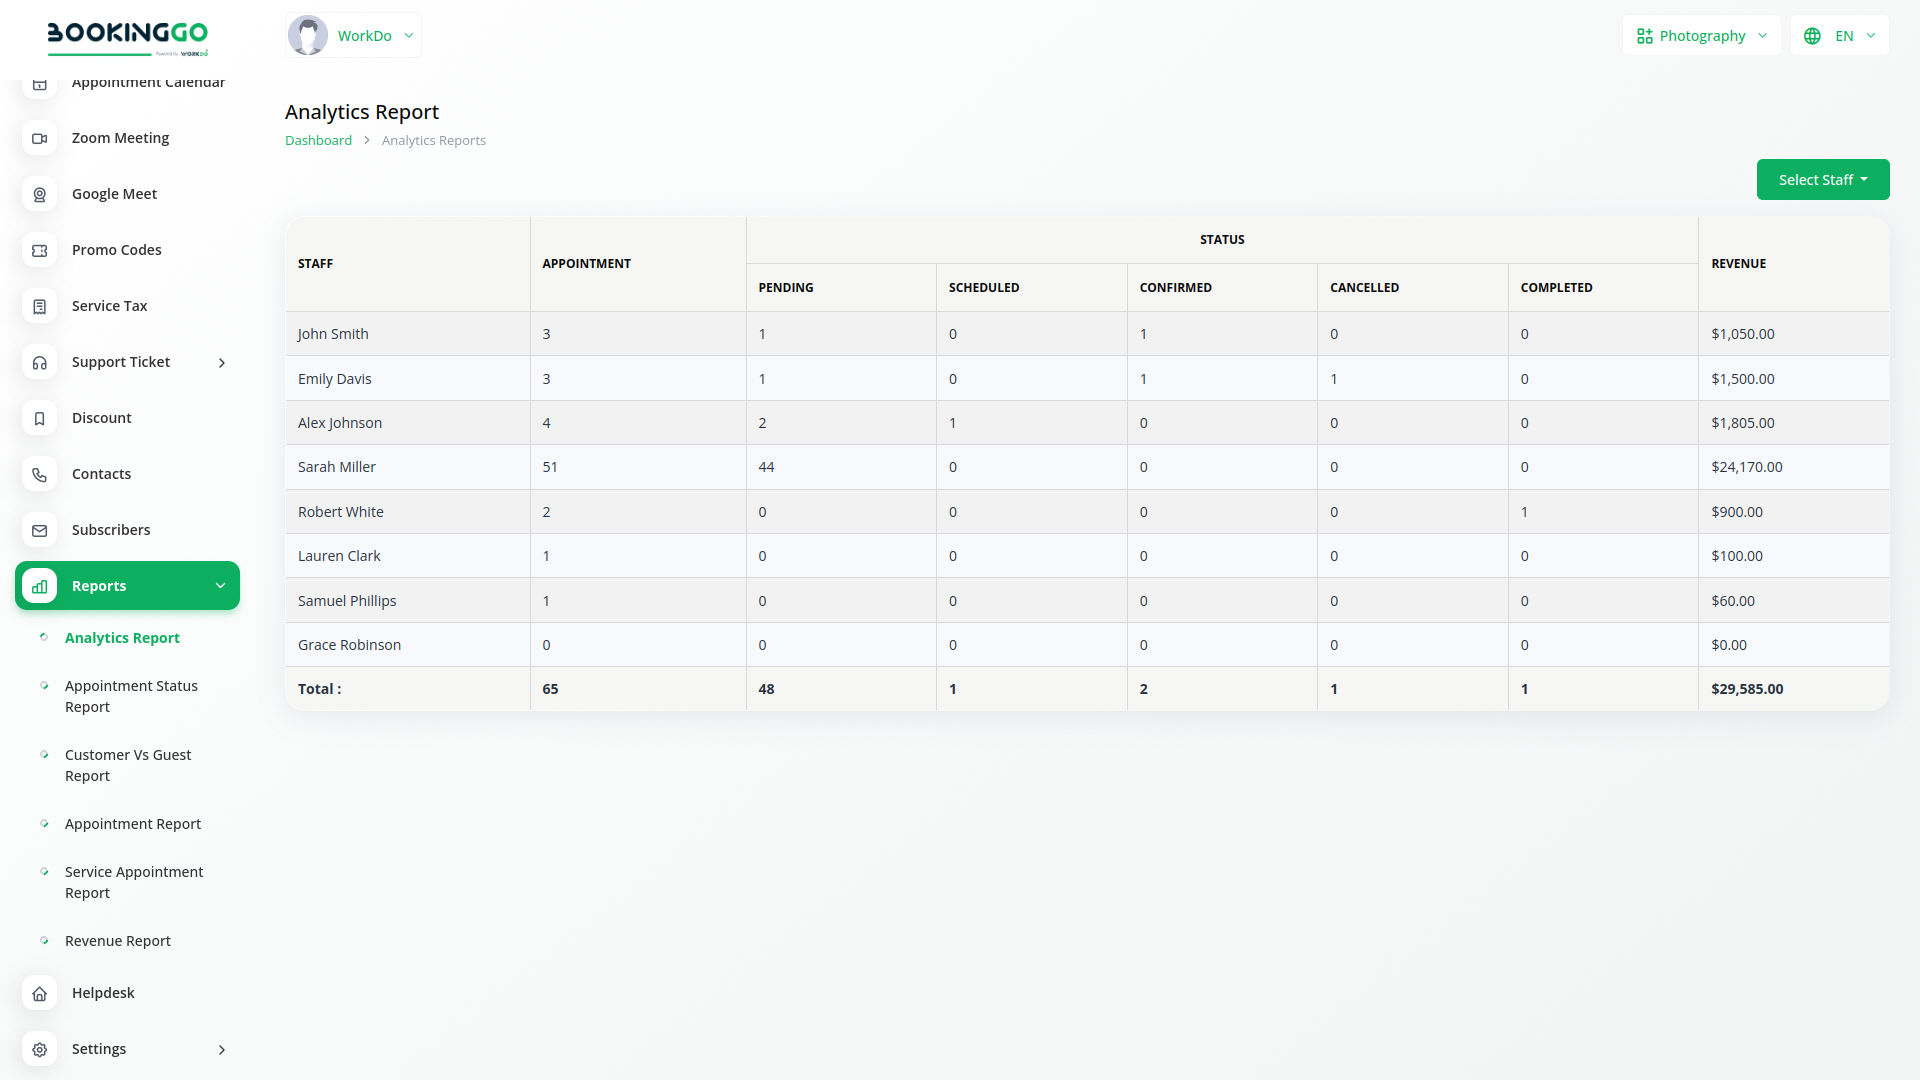This screenshot has height=1080, width=1920.
Task: Expand the Support Ticket submenu chevron
Action: [222, 363]
